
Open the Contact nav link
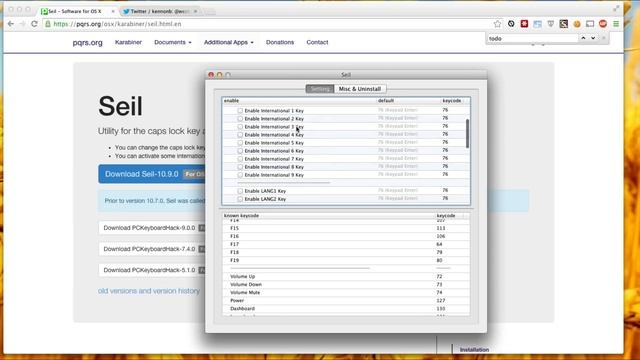(317, 42)
